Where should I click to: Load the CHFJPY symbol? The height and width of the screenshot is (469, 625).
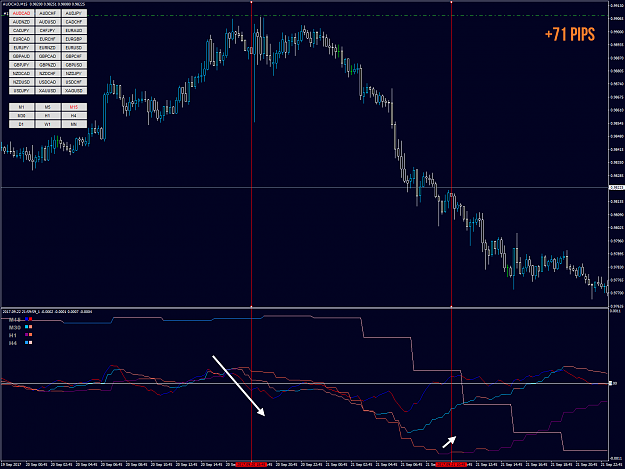47,31
